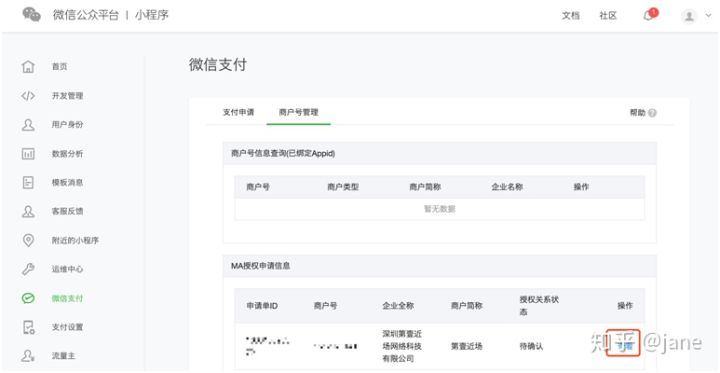The image size is (720, 373).
Task: Open 支付设置 sidebar item
Action: [68, 327]
